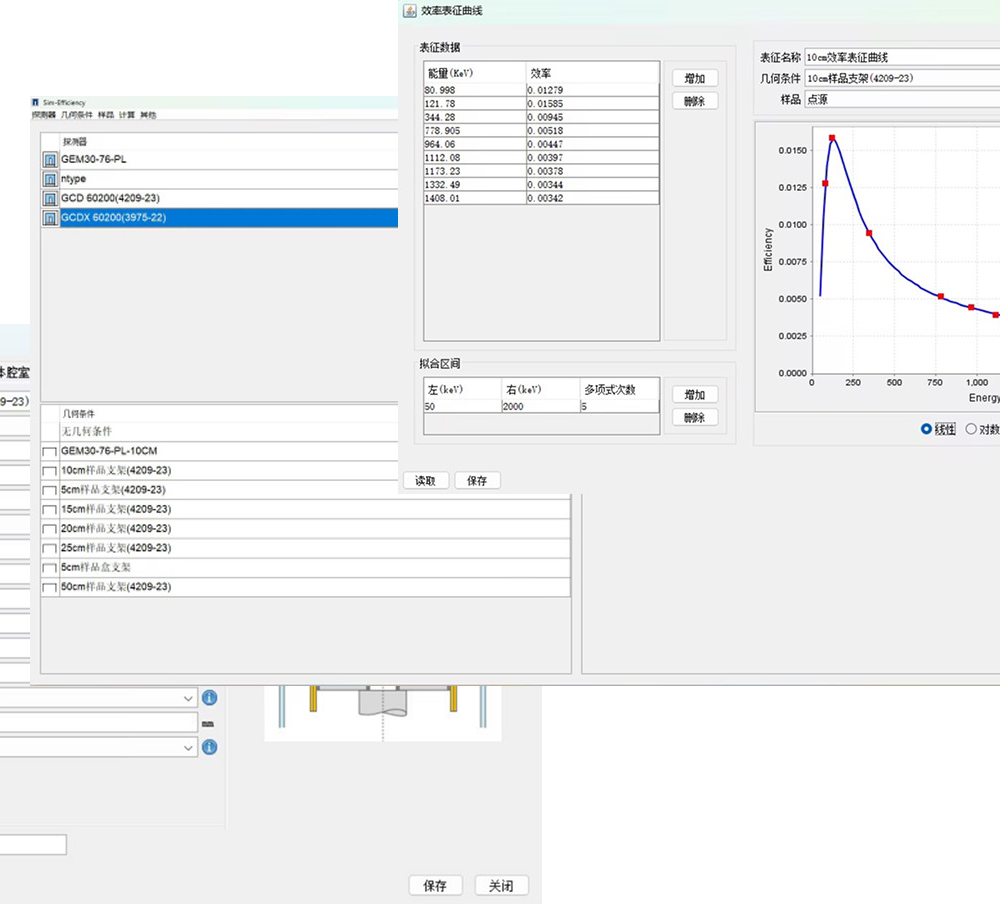
Task: Click the efficiency cell 0.00378
Action: pos(592,172)
